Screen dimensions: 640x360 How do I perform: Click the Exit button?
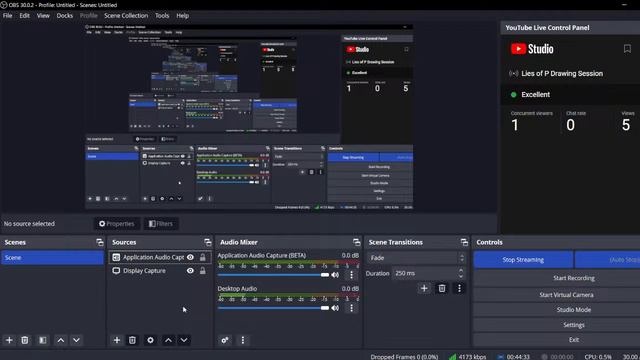coord(573,340)
